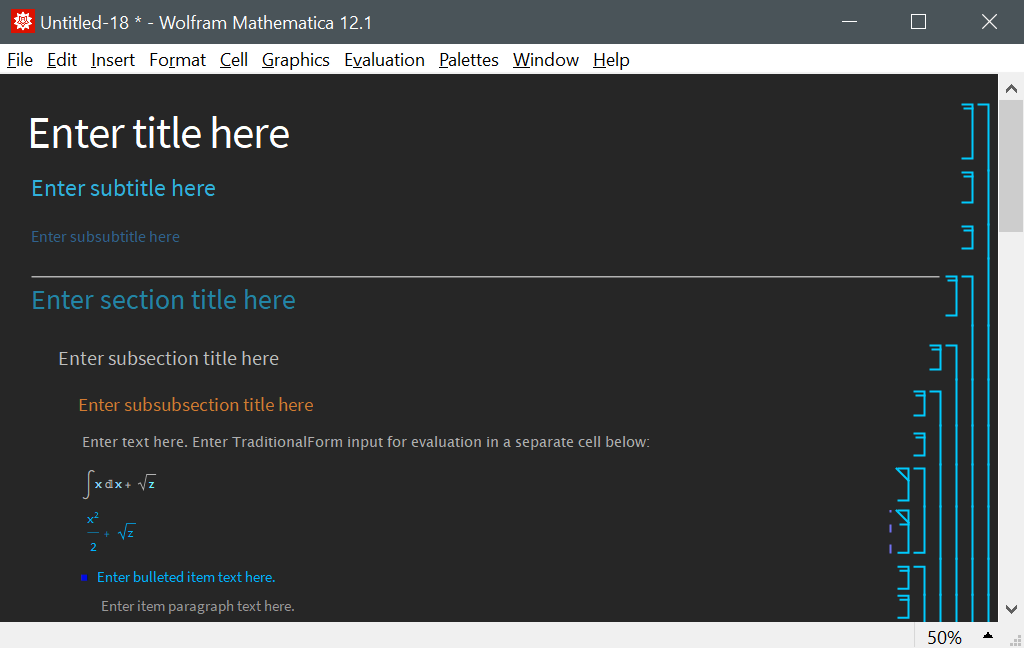The image size is (1024, 648).
Task: Open the Evaluation menu
Action: [x=384, y=60]
